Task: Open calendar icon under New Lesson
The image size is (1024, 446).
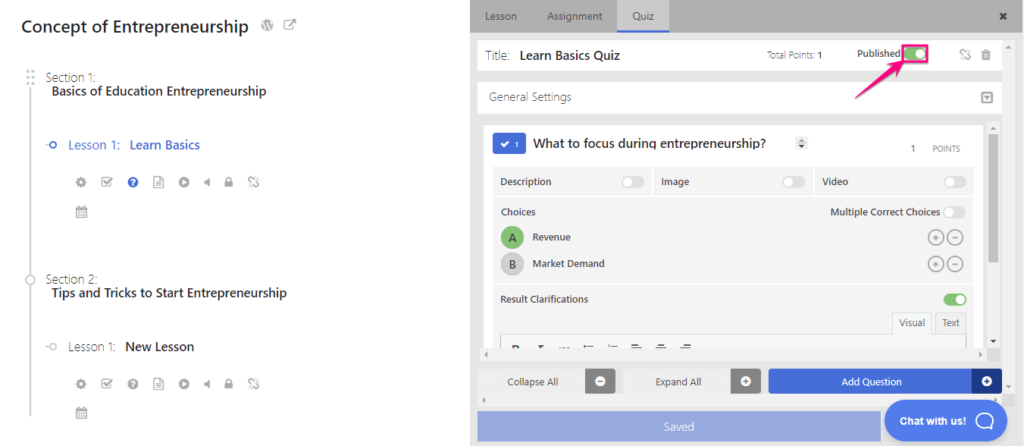Action: click(82, 413)
